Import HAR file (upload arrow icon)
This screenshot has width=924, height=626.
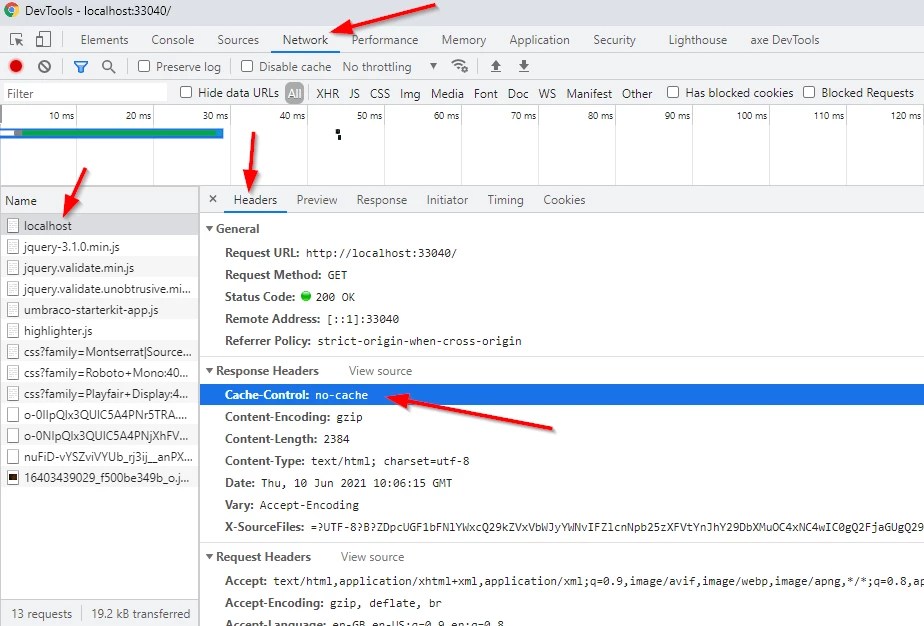click(495, 66)
